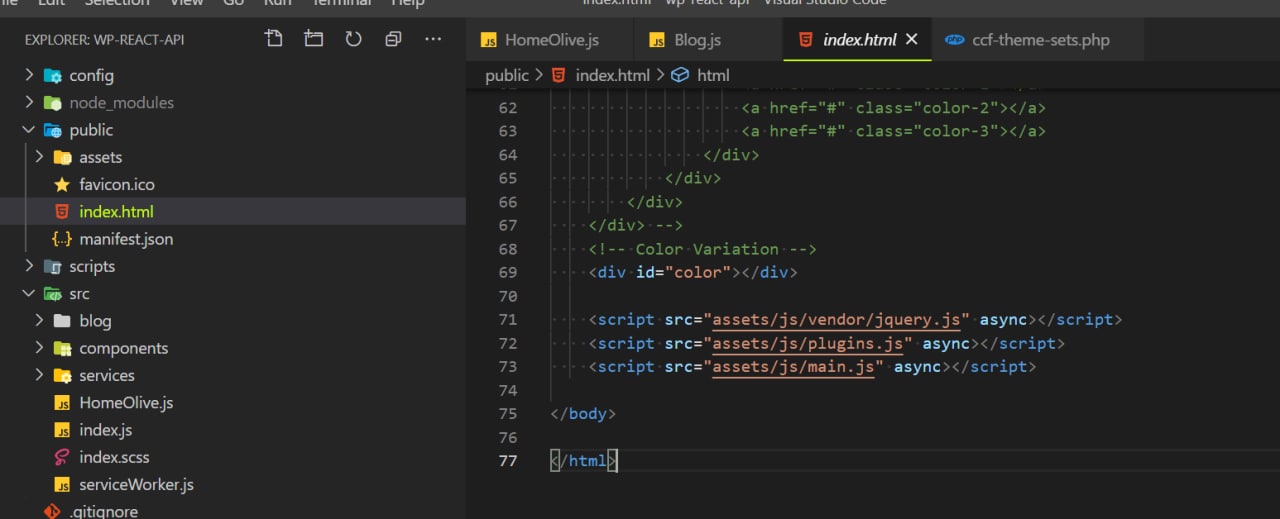The image size is (1280, 519).
Task: Open serviceWorker.js from Explorer
Action: 136,485
